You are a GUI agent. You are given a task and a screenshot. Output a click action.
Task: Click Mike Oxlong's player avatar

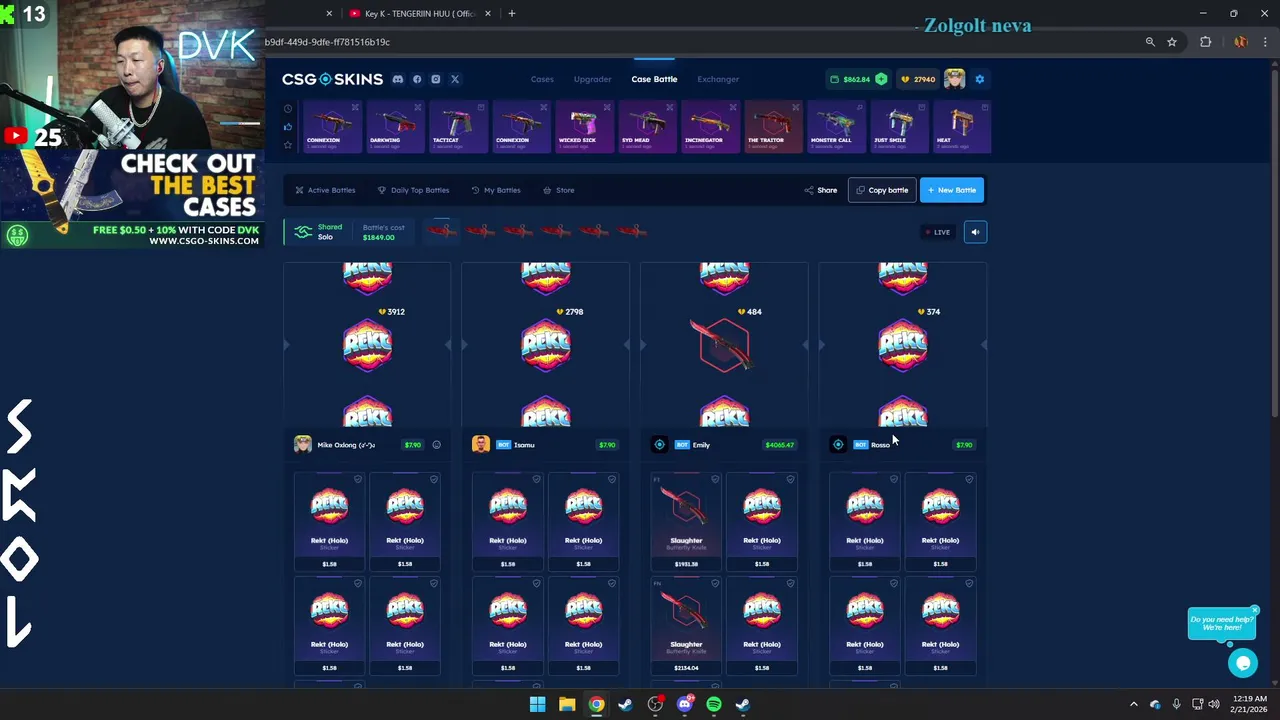pos(302,445)
